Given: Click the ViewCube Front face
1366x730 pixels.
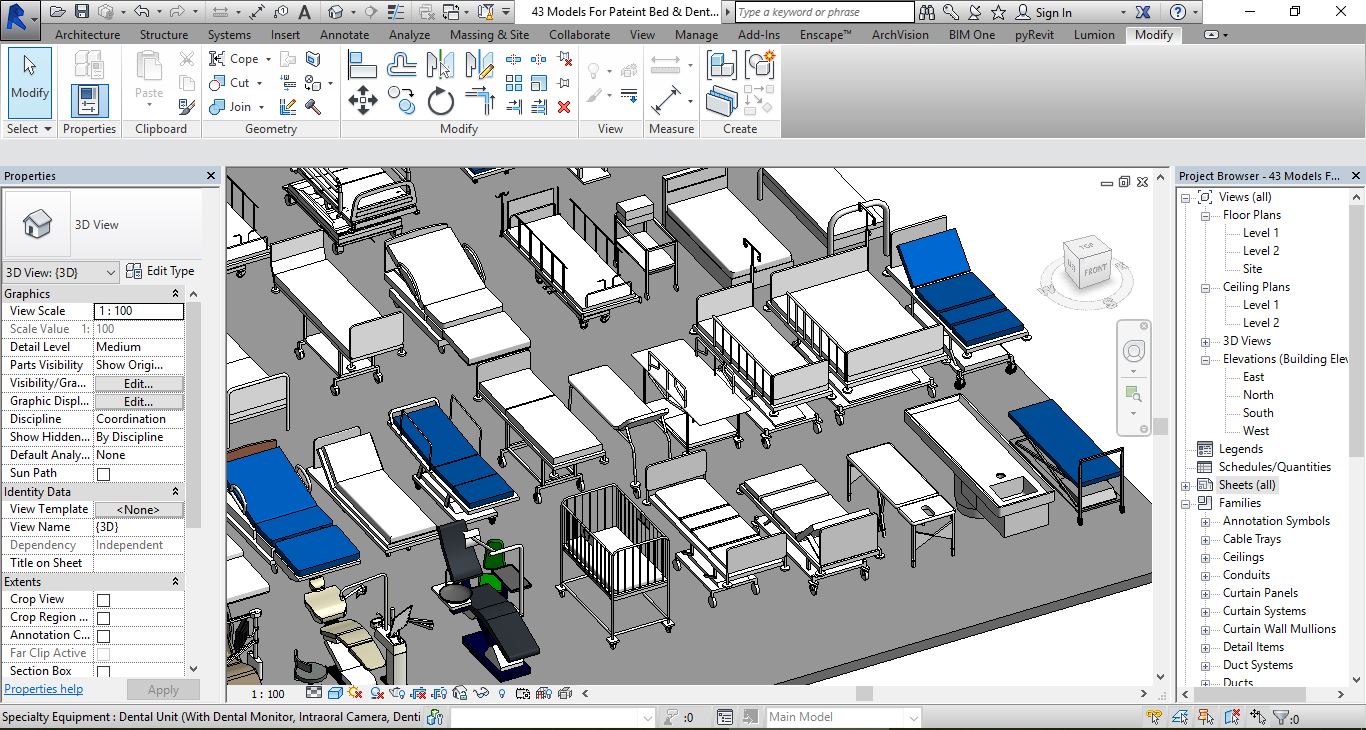Looking at the screenshot, I should (1094, 270).
